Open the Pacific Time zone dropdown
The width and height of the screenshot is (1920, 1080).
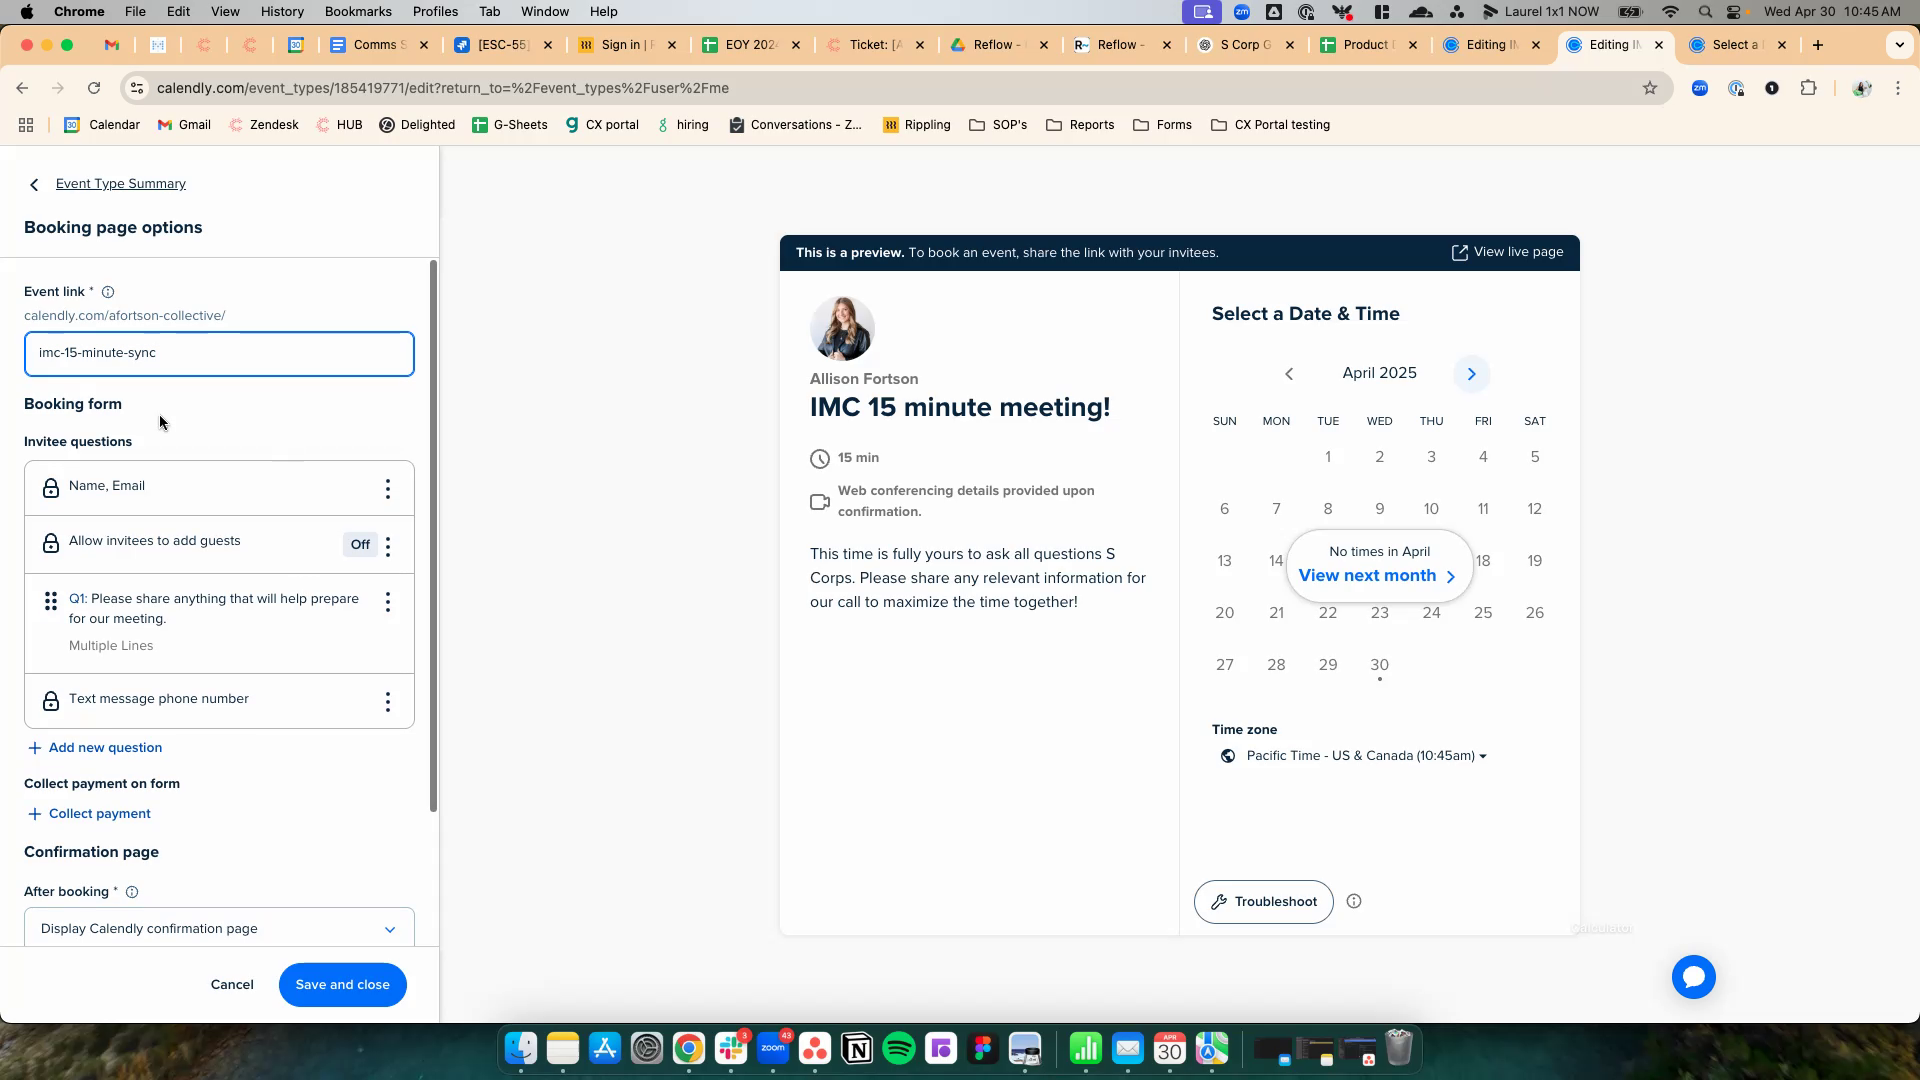coord(1365,756)
